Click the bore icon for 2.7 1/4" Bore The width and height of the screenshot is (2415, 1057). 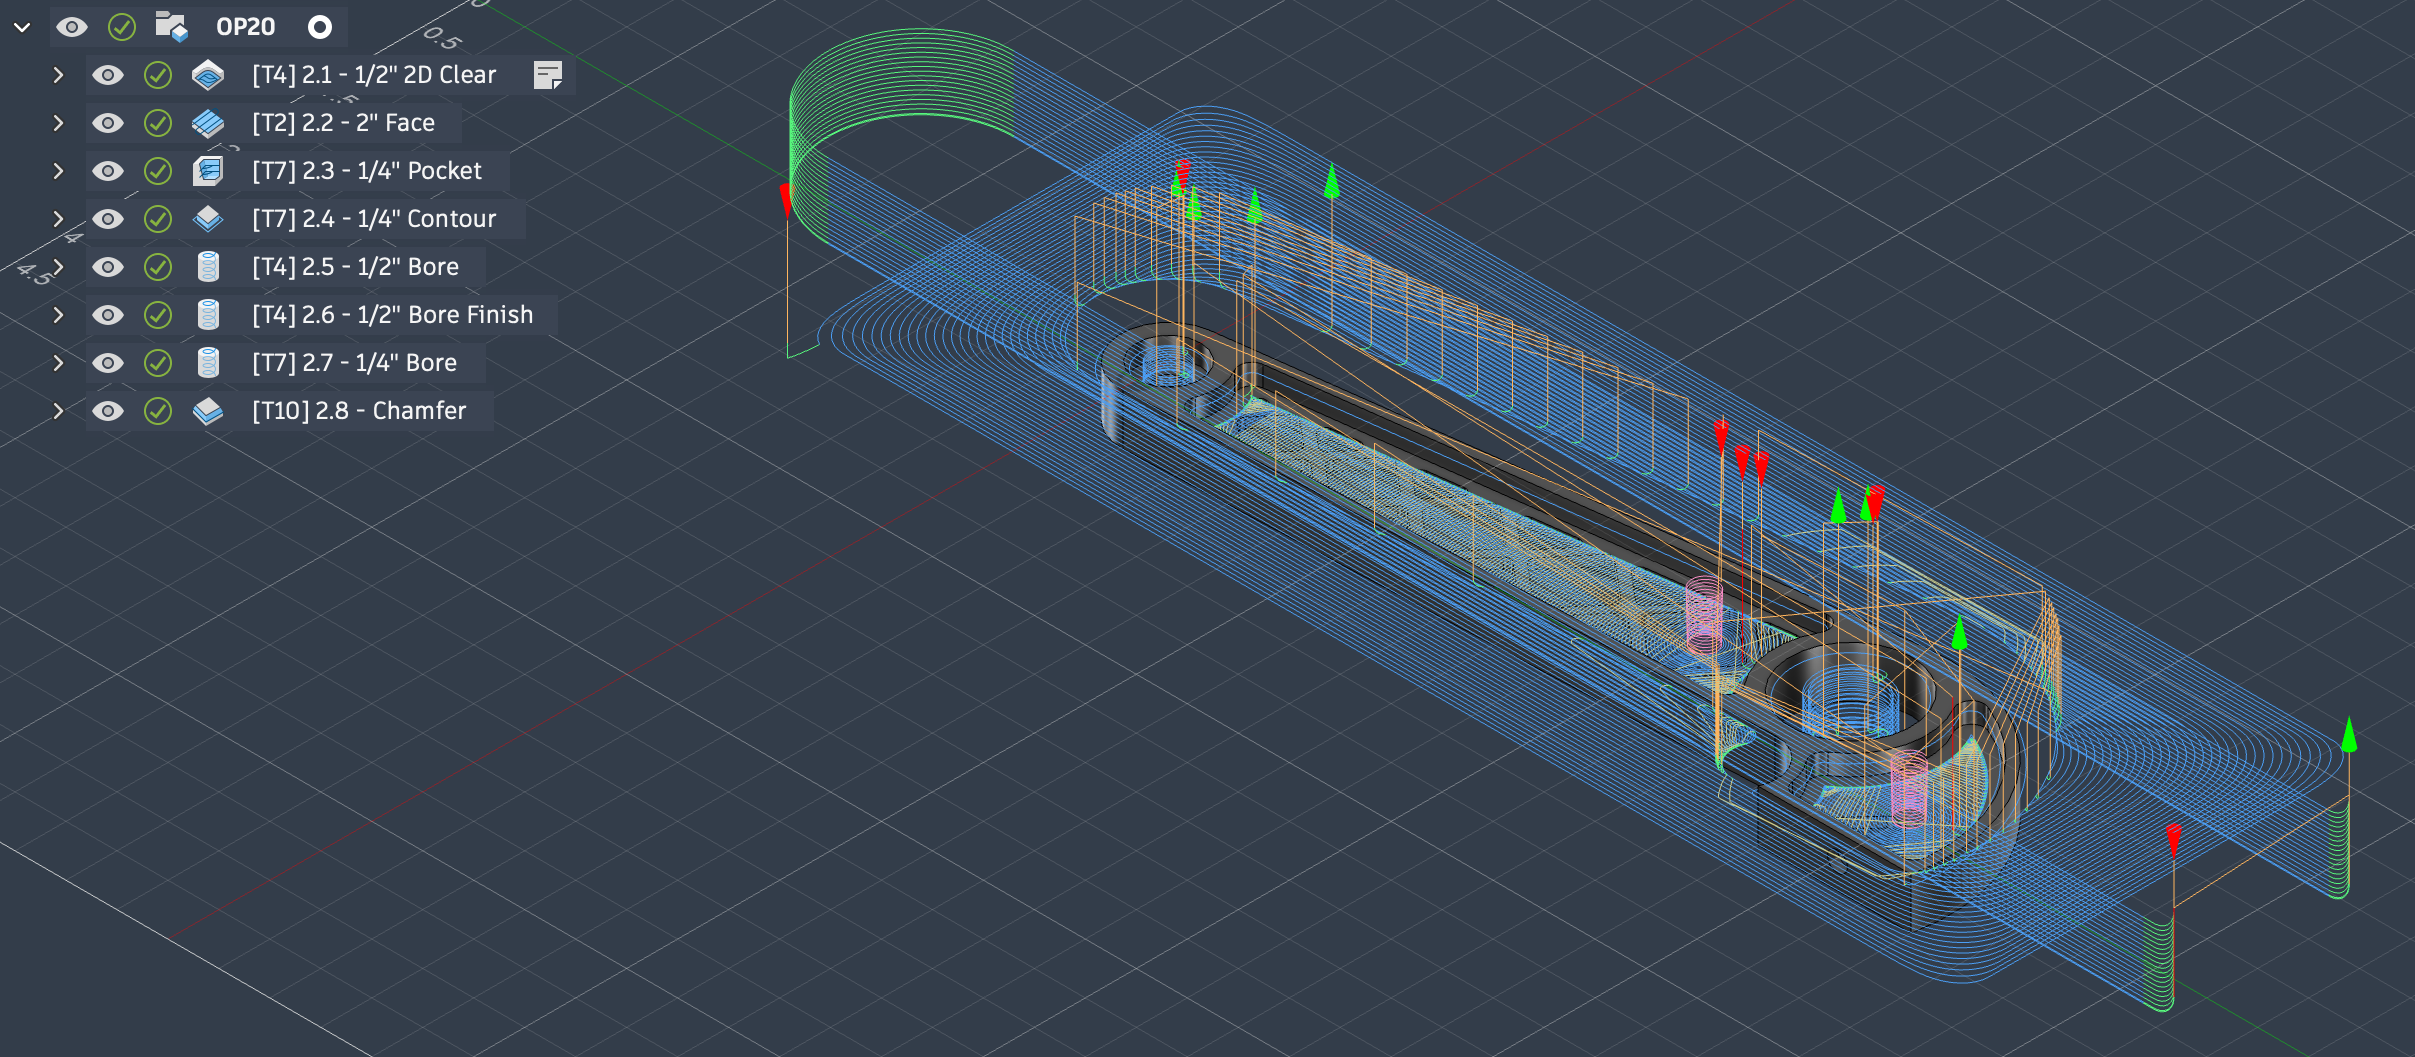pyautogui.click(x=208, y=363)
